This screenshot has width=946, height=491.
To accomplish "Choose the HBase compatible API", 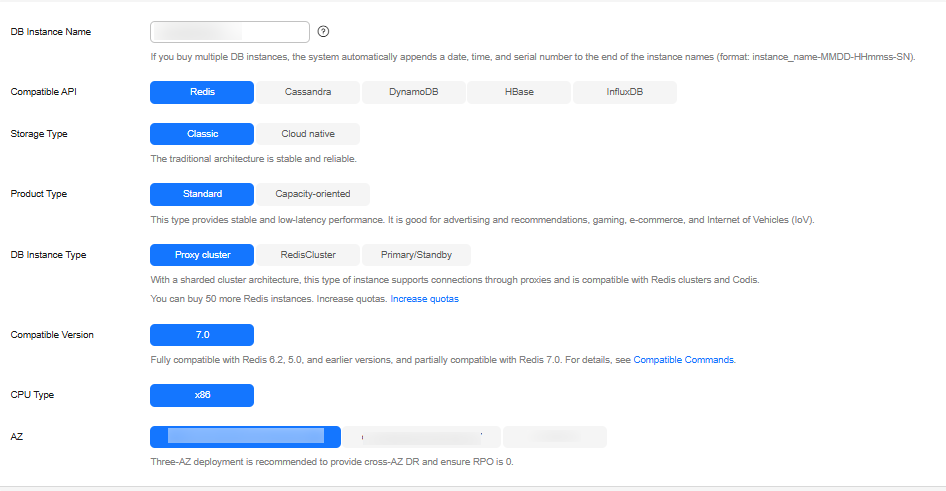I will 519,92.
